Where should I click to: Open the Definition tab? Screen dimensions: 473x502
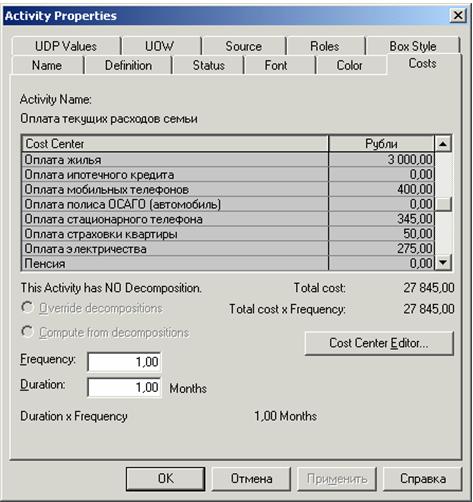128,65
